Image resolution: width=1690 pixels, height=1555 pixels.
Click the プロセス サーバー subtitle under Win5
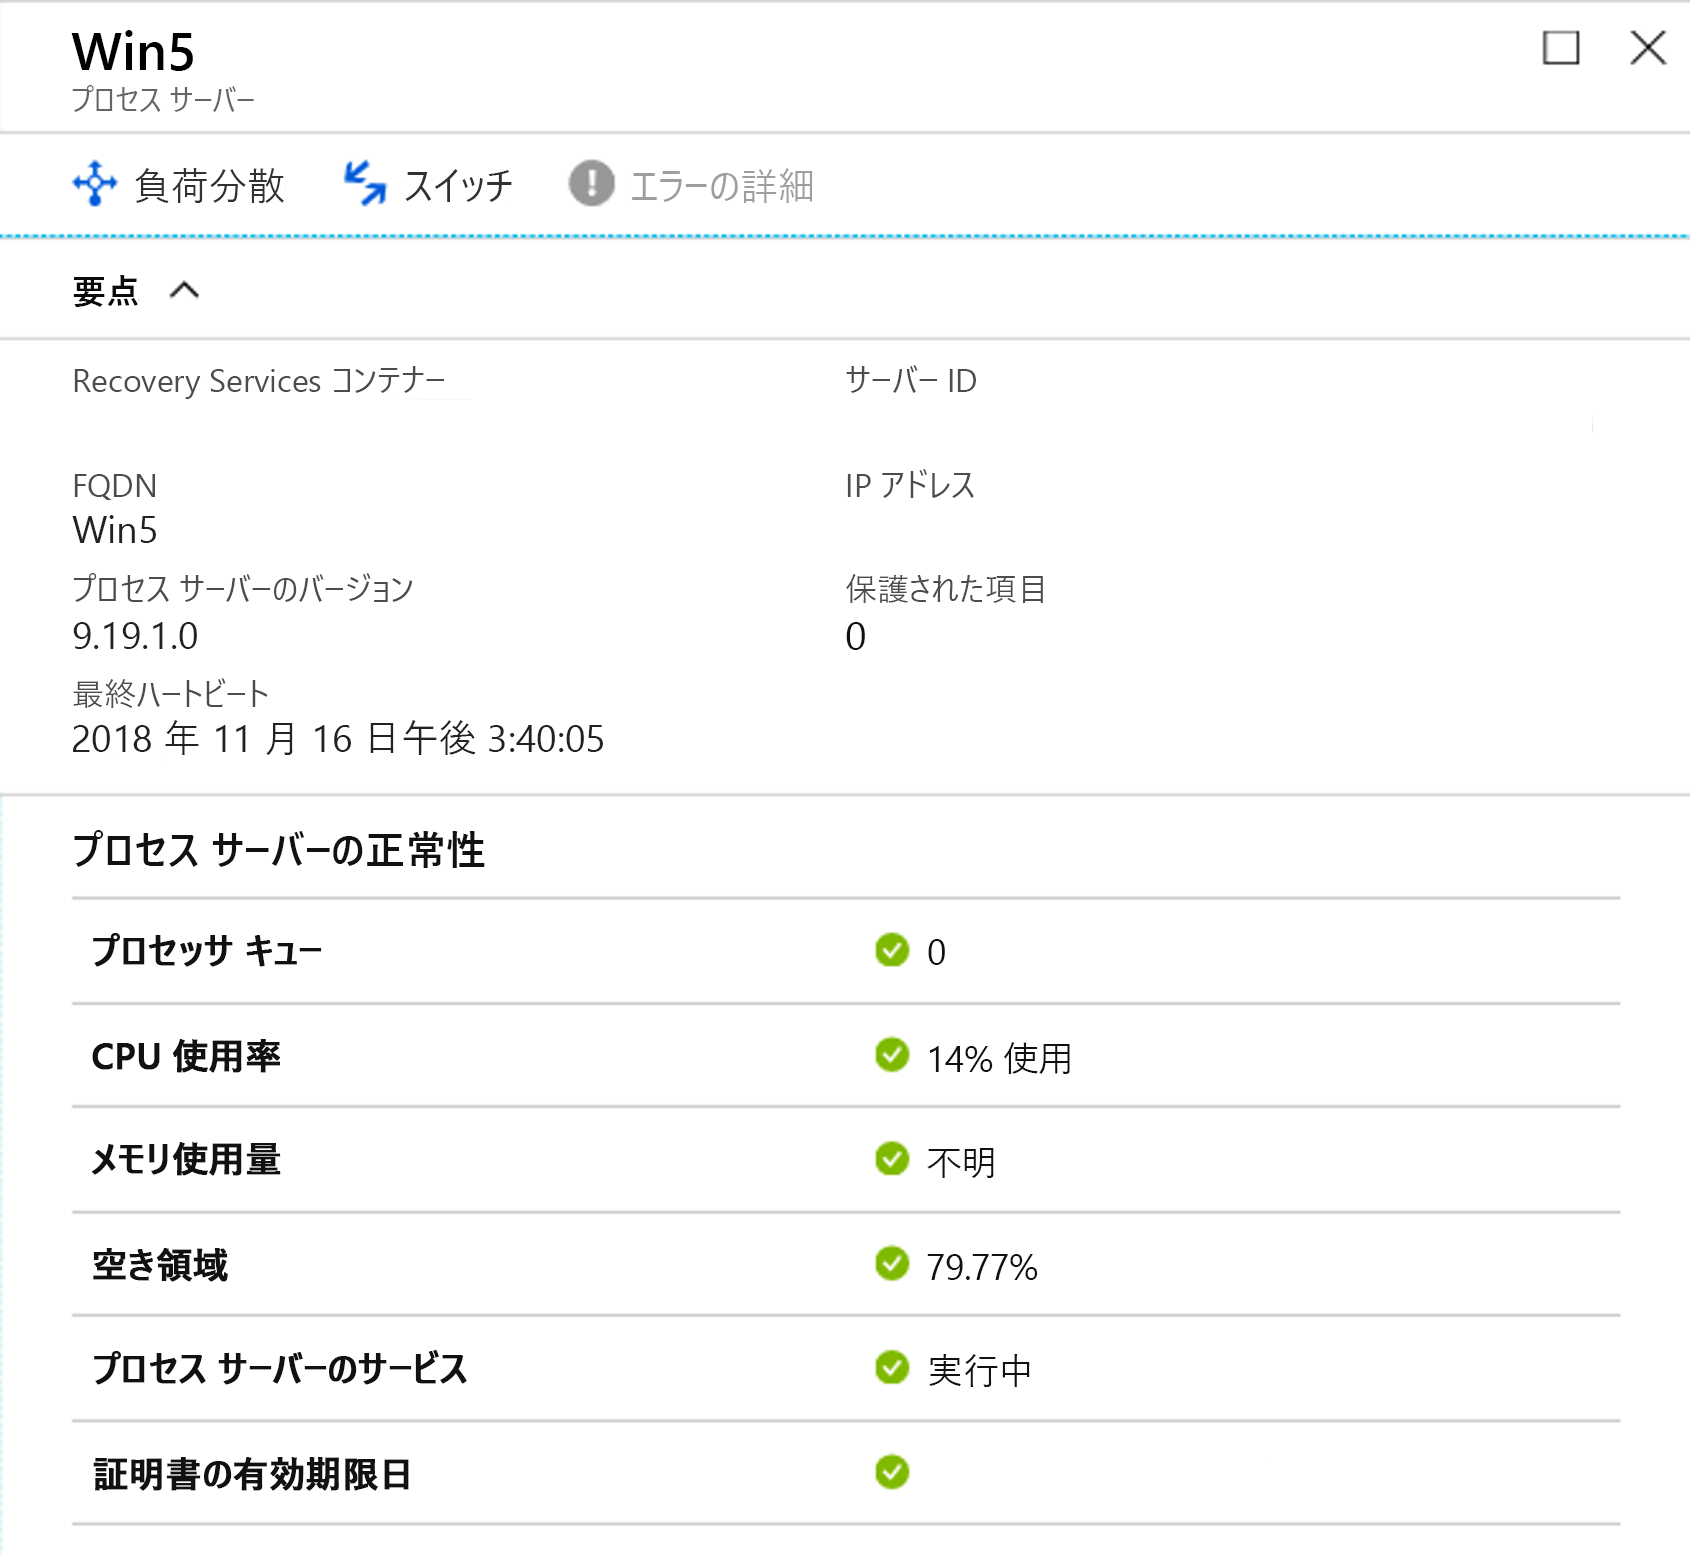click(x=163, y=100)
